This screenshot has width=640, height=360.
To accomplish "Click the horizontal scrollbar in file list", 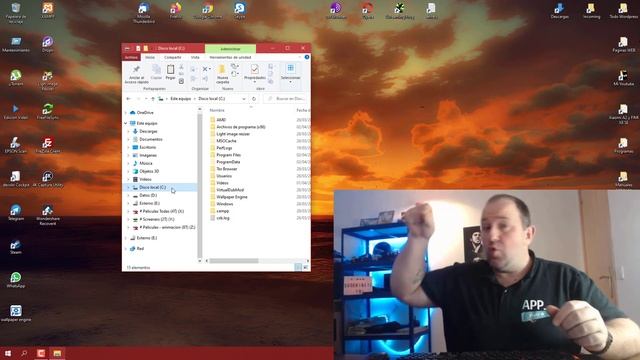I will pos(234,260).
